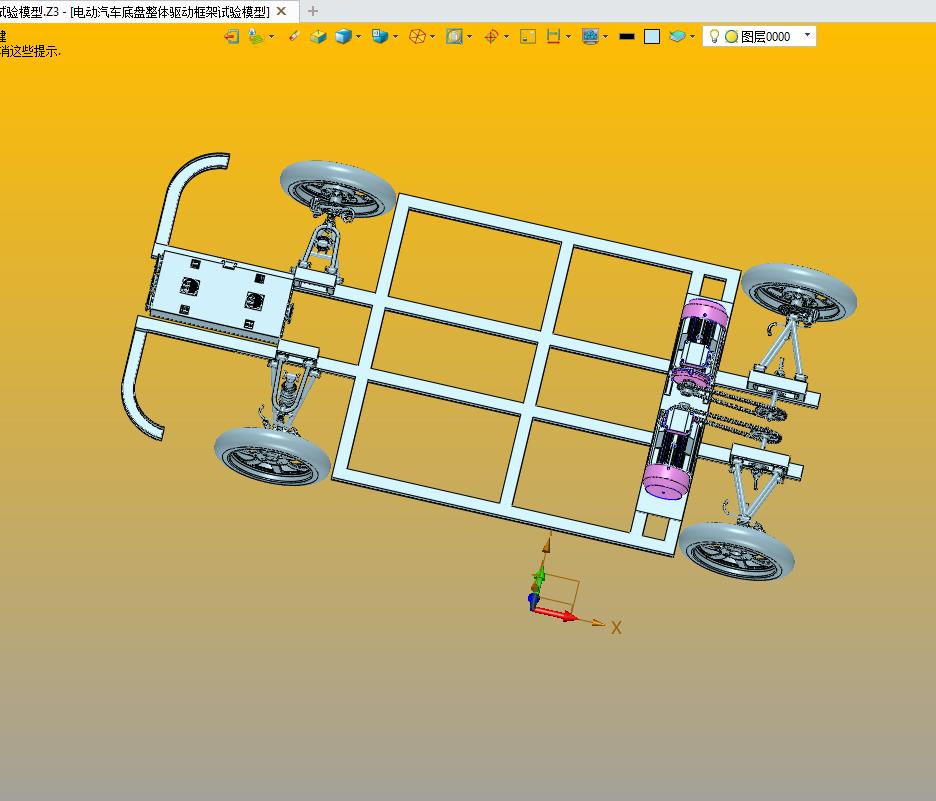Toggle the layer lightbulb visibility icon
This screenshot has height=801, width=936.
tap(713, 36)
